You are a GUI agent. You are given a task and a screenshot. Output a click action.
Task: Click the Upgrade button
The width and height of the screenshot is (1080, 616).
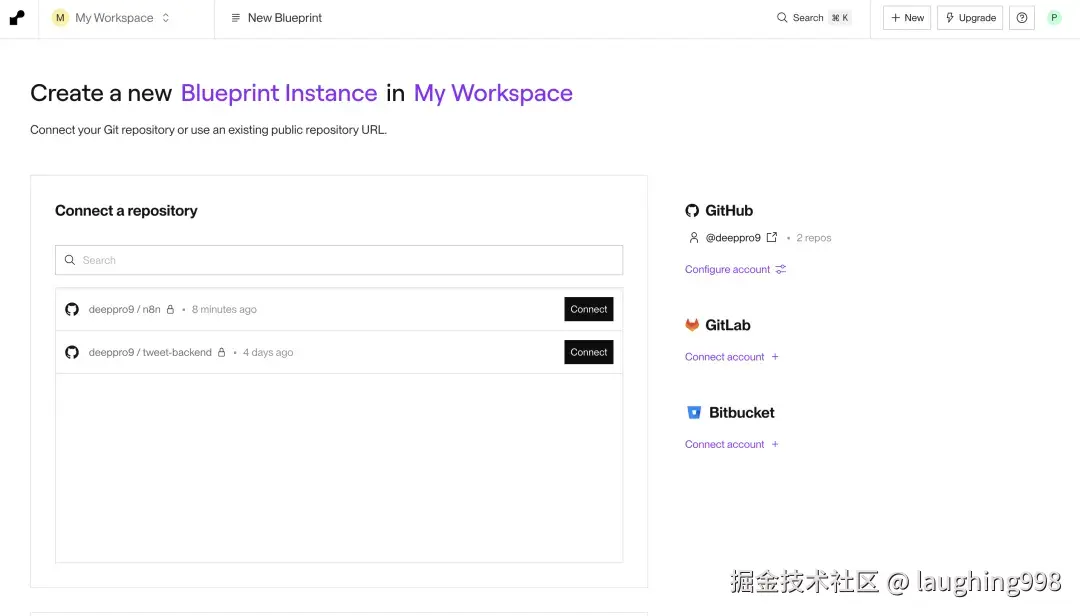click(970, 18)
